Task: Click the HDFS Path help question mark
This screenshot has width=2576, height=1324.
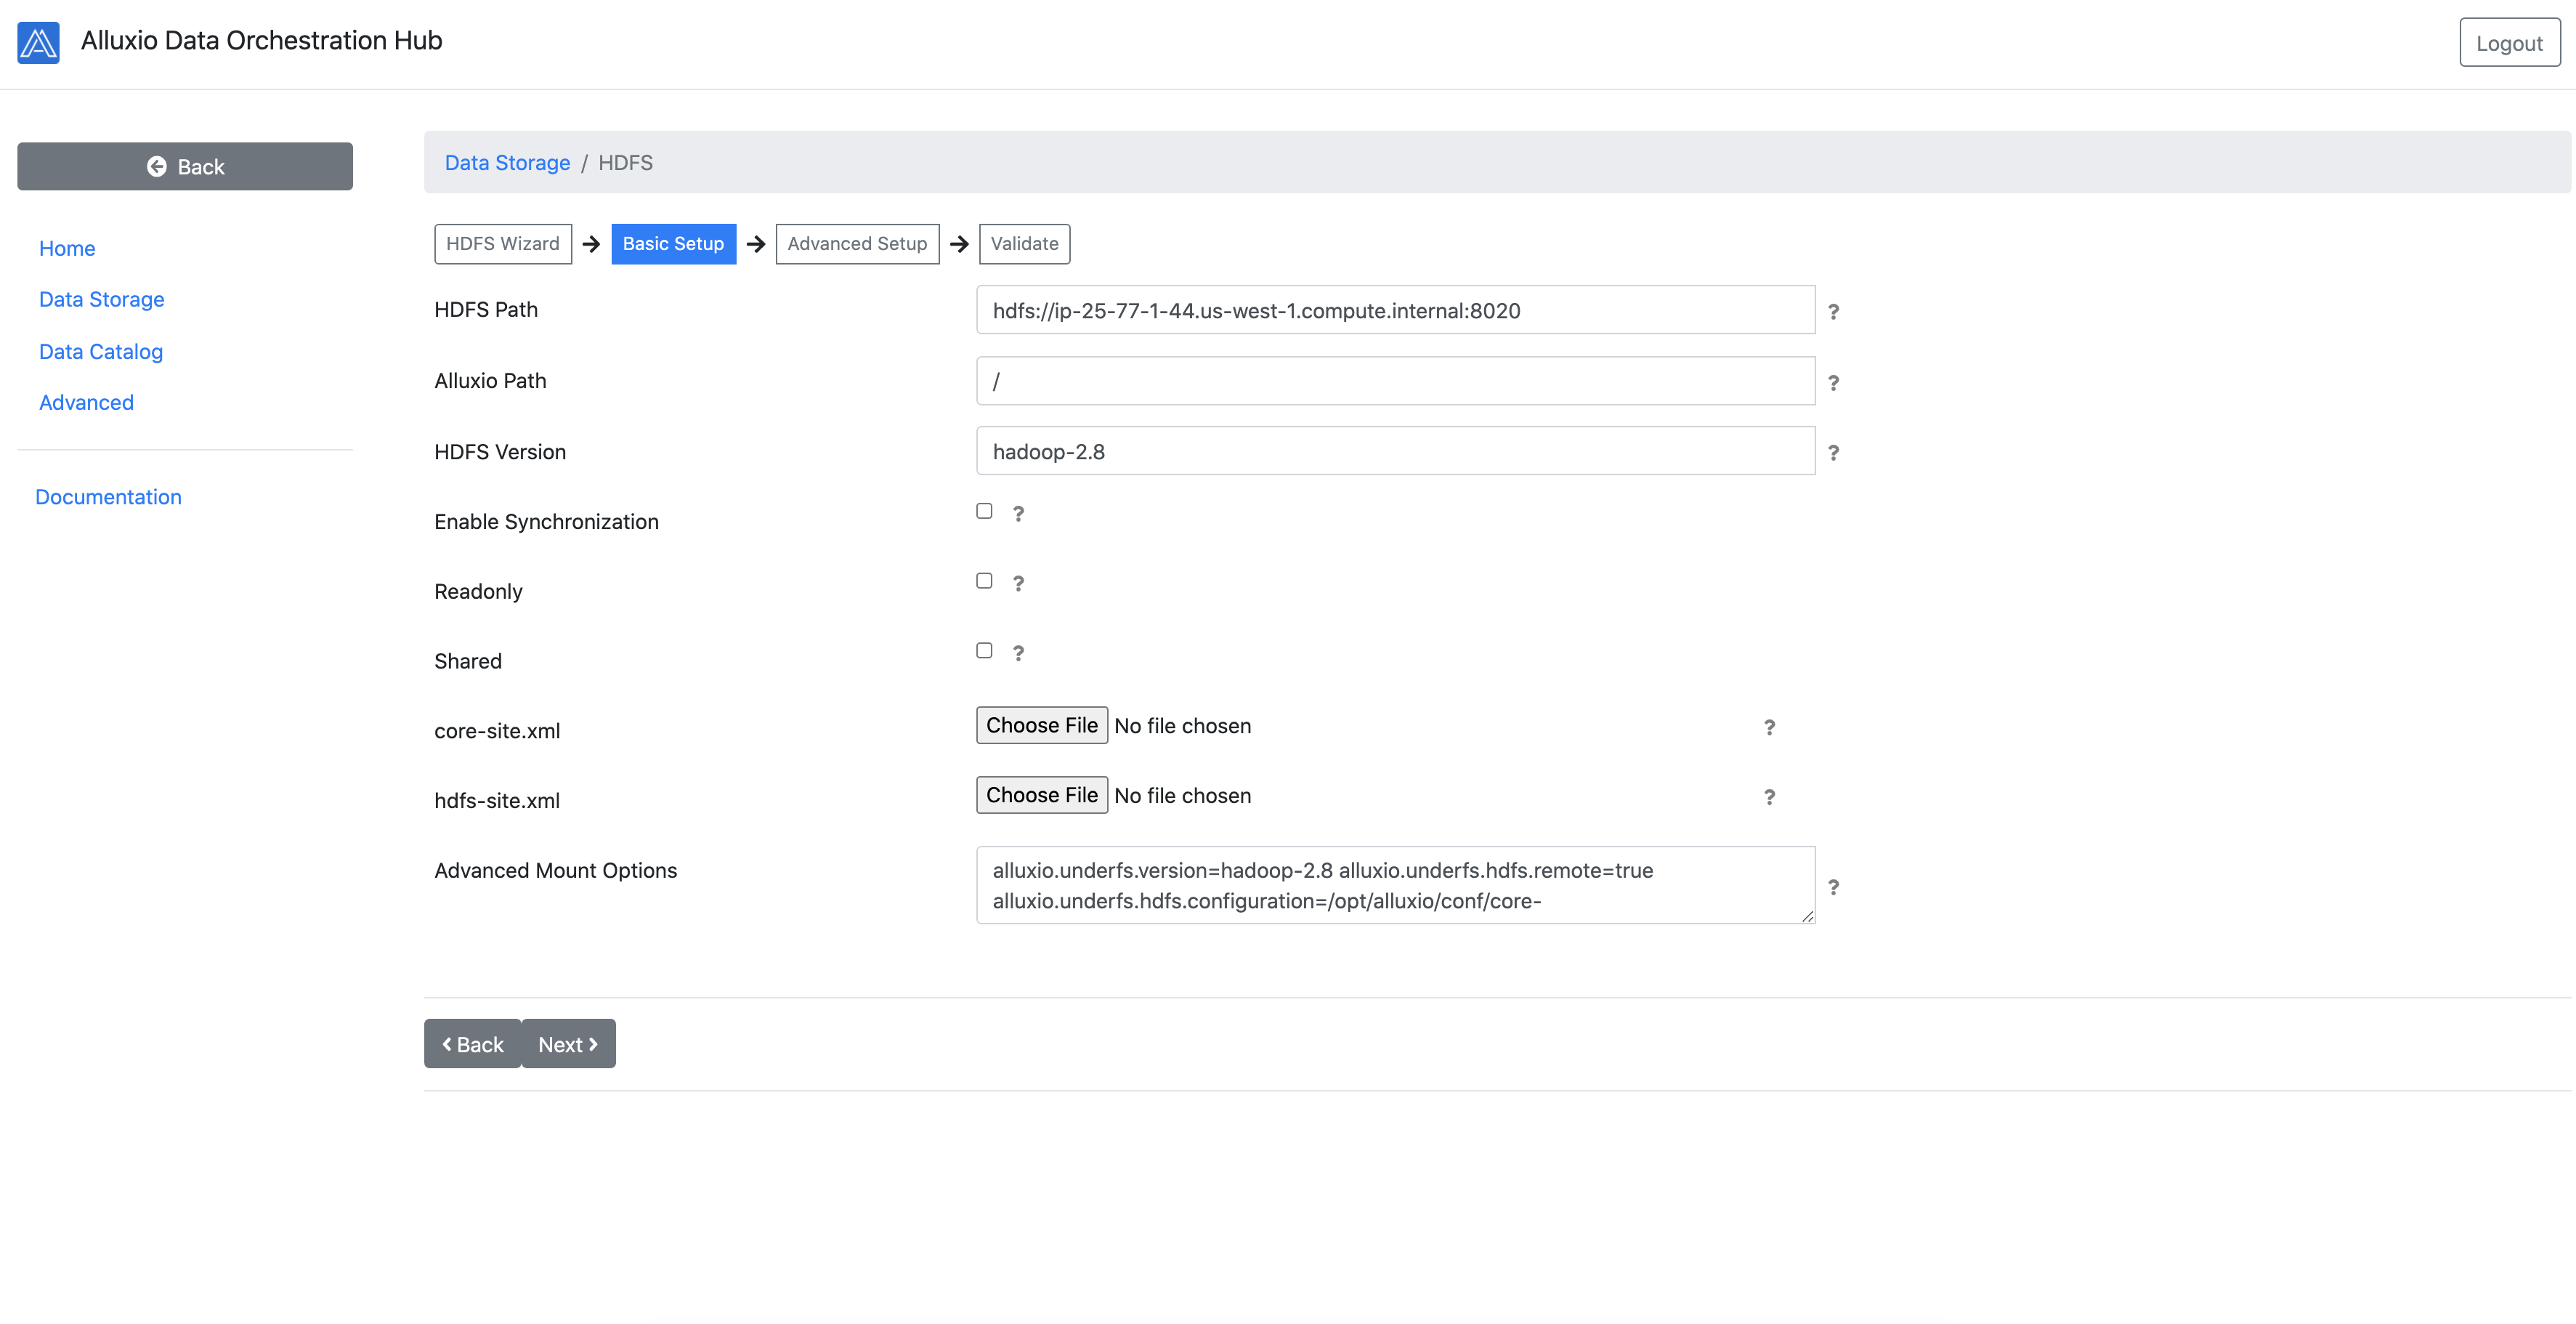Action: (x=1833, y=311)
